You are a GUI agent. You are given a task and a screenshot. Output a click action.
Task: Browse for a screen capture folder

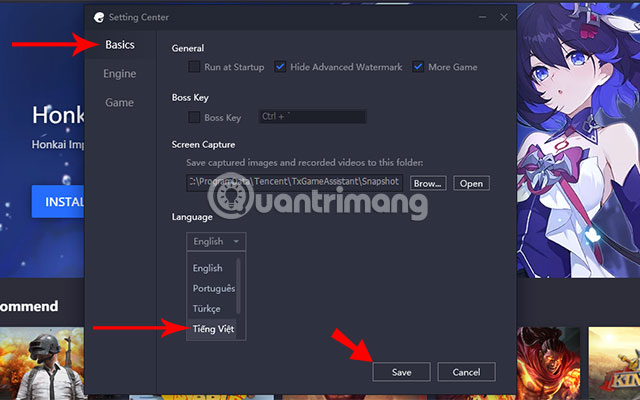(428, 183)
